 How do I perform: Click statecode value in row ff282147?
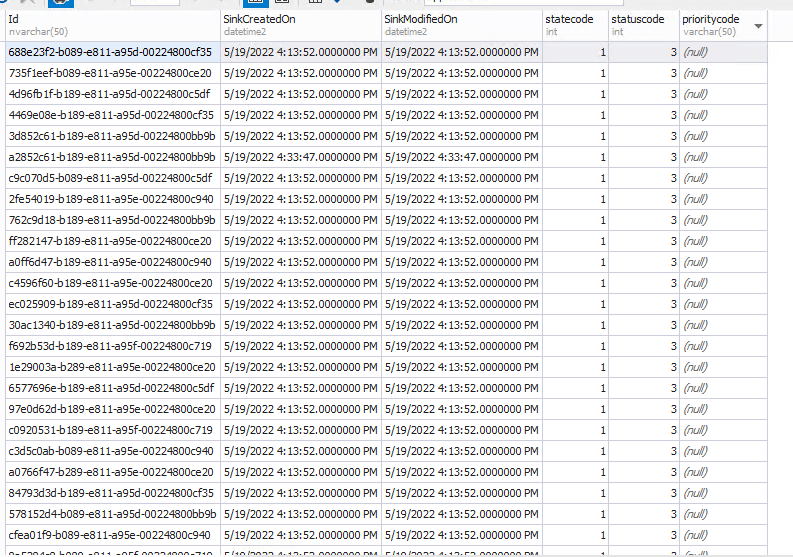(x=575, y=241)
